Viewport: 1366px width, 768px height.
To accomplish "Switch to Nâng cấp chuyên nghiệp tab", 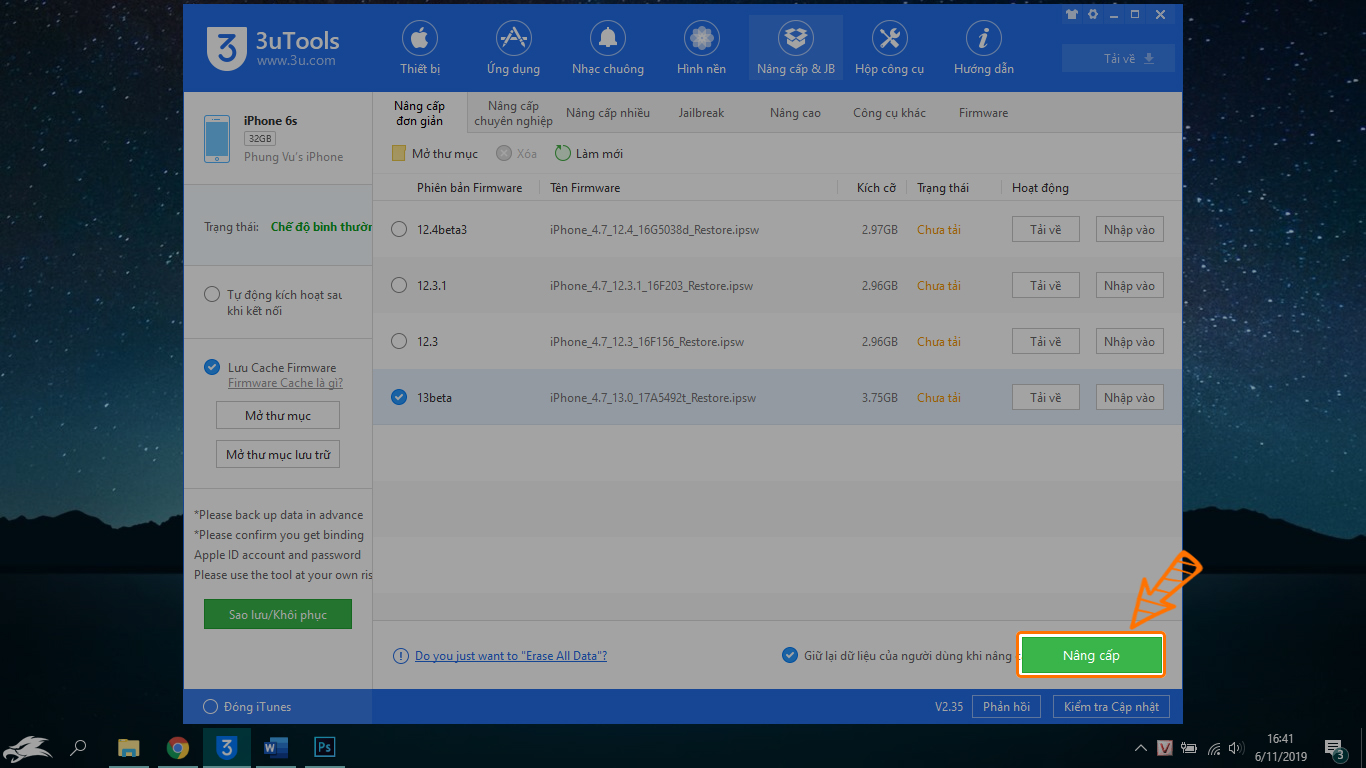I will (x=513, y=113).
